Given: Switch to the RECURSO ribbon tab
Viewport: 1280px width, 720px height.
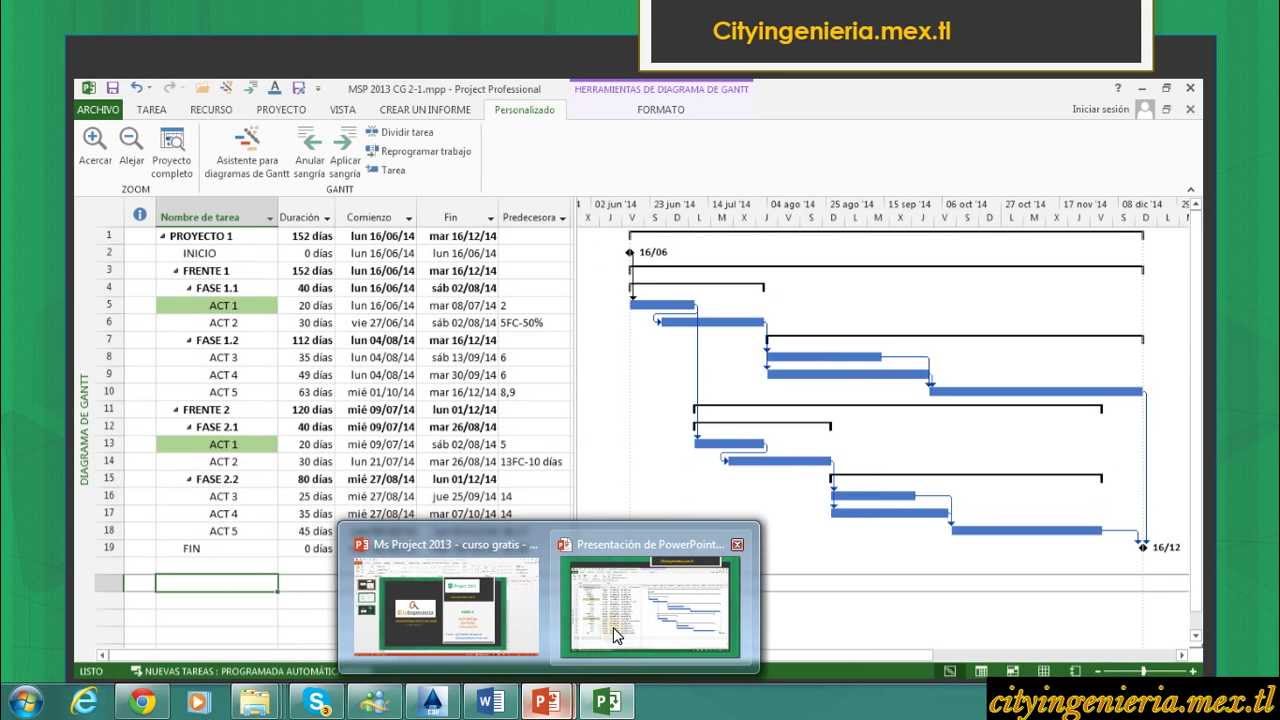Looking at the screenshot, I should [x=211, y=110].
